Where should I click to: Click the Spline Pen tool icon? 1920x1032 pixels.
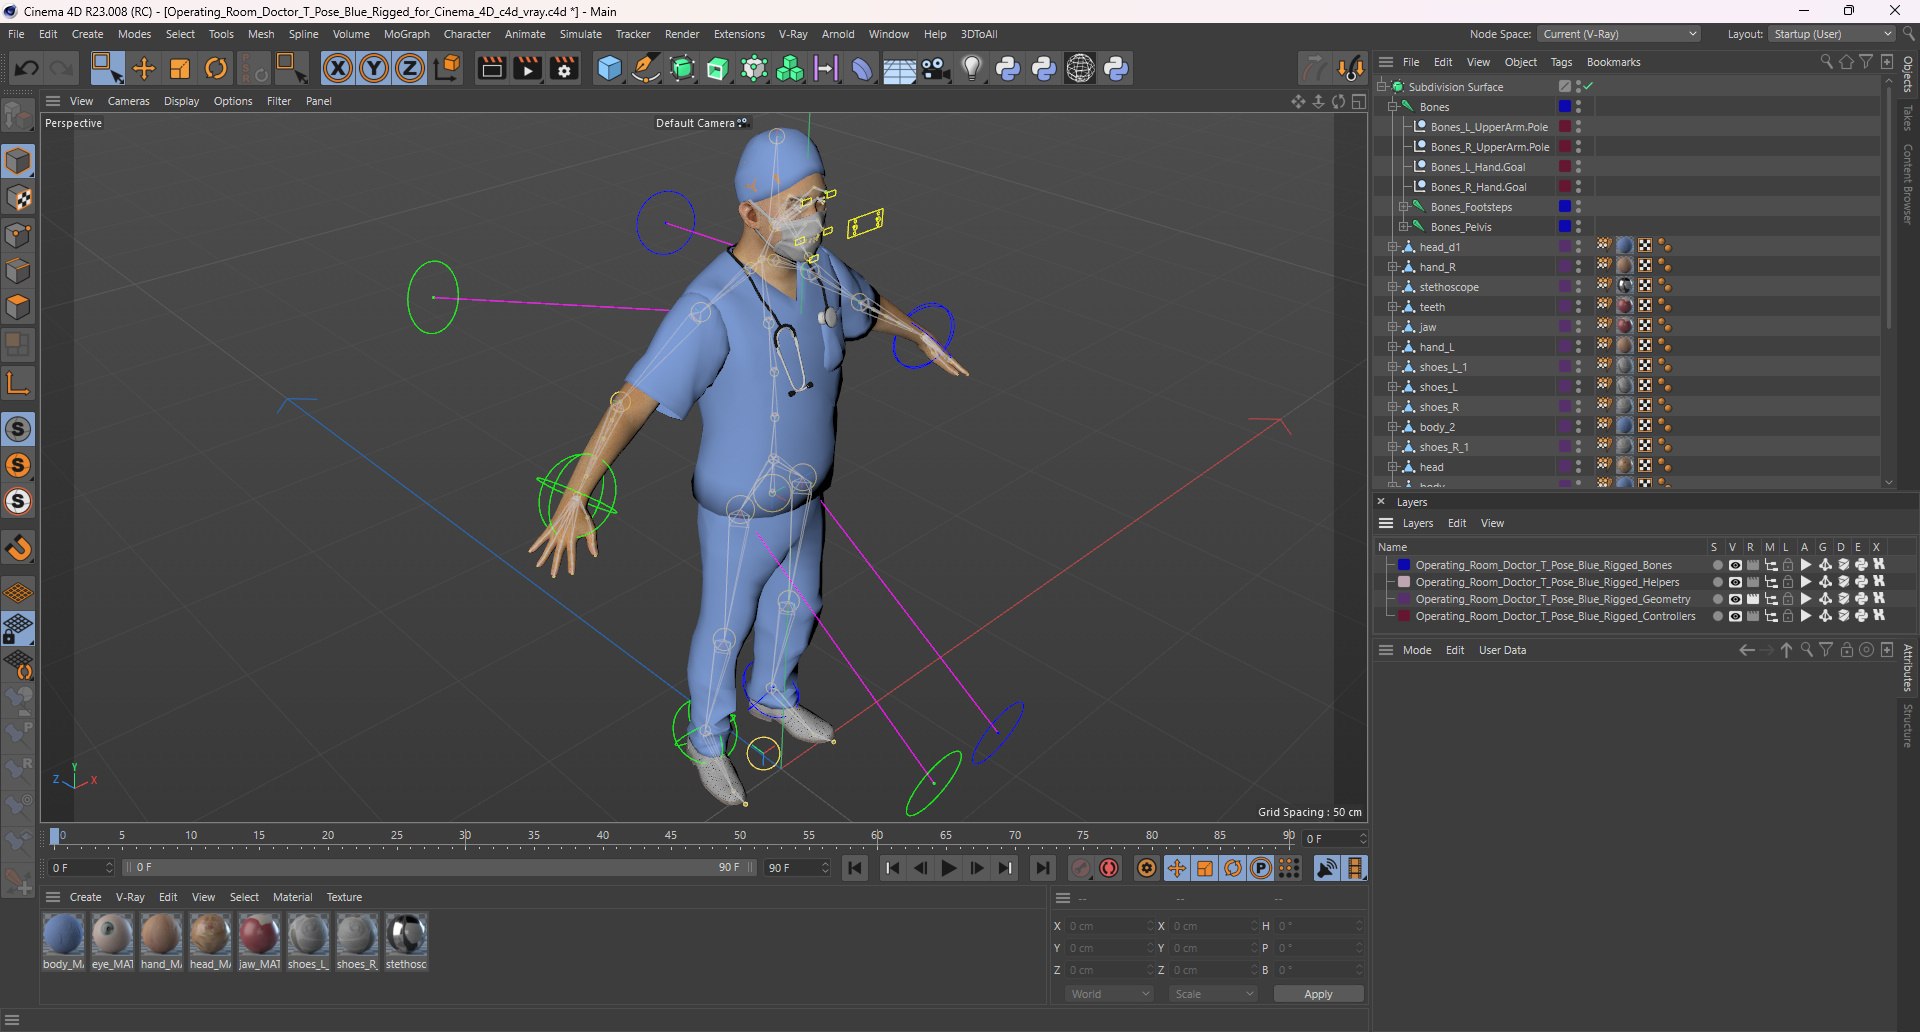[x=646, y=68]
